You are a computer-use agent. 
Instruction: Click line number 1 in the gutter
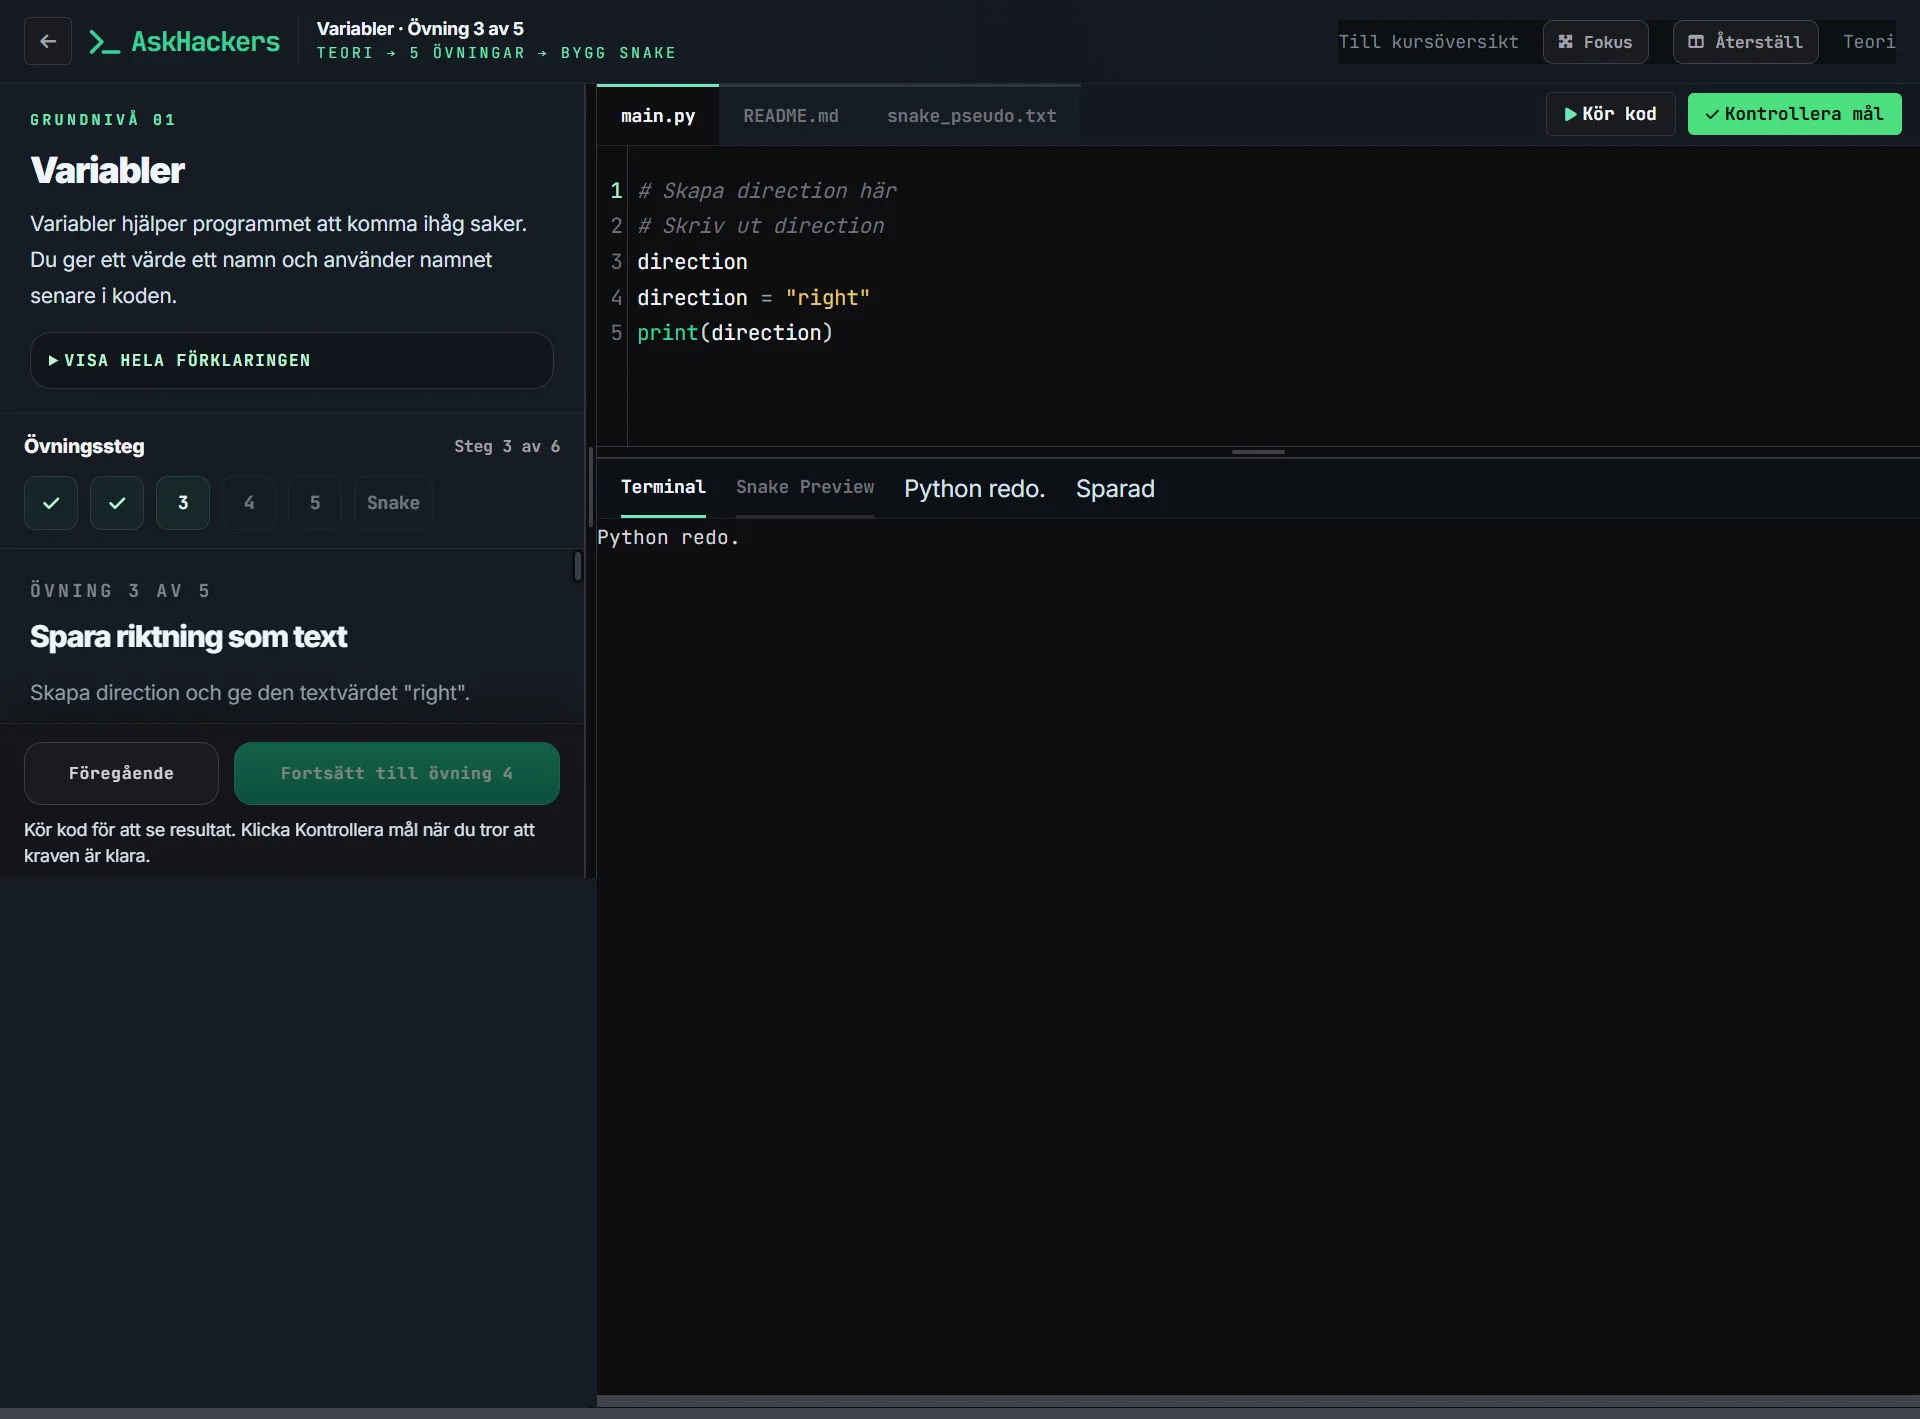pos(616,191)
